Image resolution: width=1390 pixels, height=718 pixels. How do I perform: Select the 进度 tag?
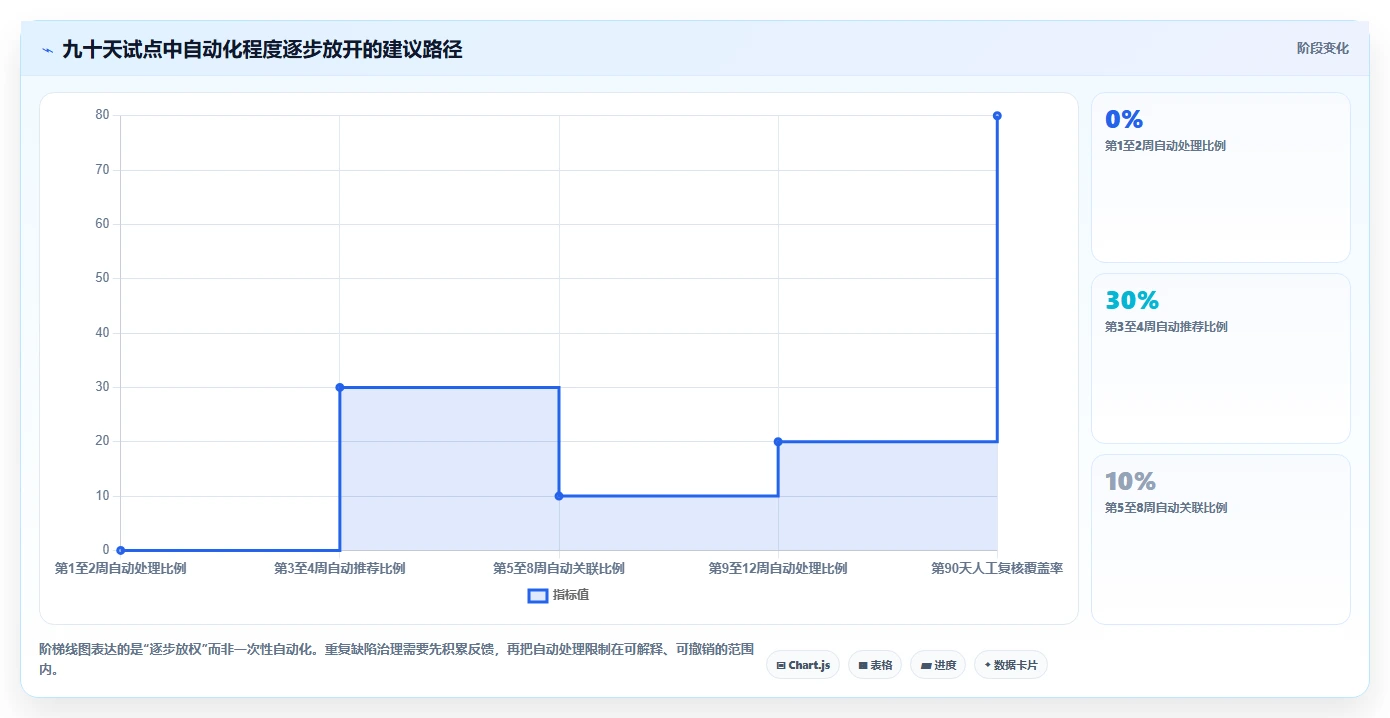[x=938, y=665]
